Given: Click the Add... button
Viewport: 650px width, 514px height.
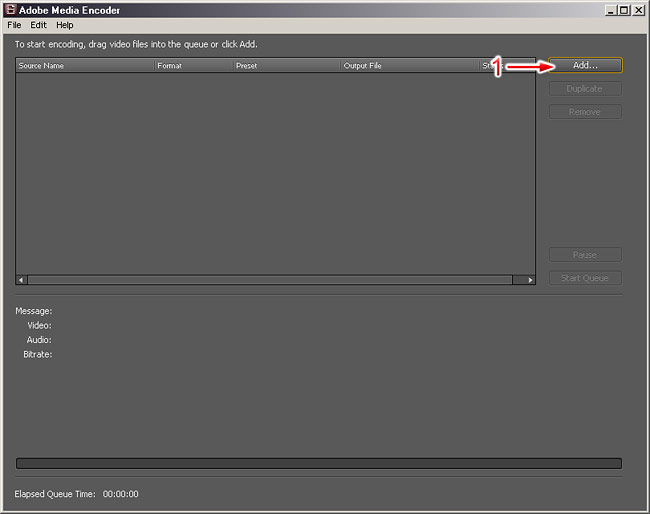Looking at the screenshot, I should (x=585, y=65).
